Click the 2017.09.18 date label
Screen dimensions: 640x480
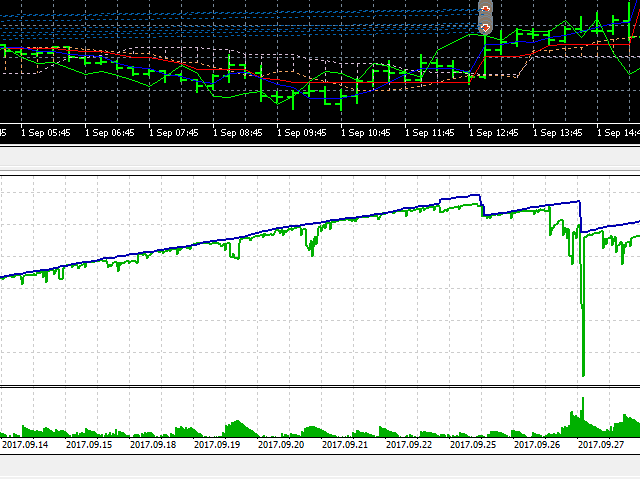point(154,445)
